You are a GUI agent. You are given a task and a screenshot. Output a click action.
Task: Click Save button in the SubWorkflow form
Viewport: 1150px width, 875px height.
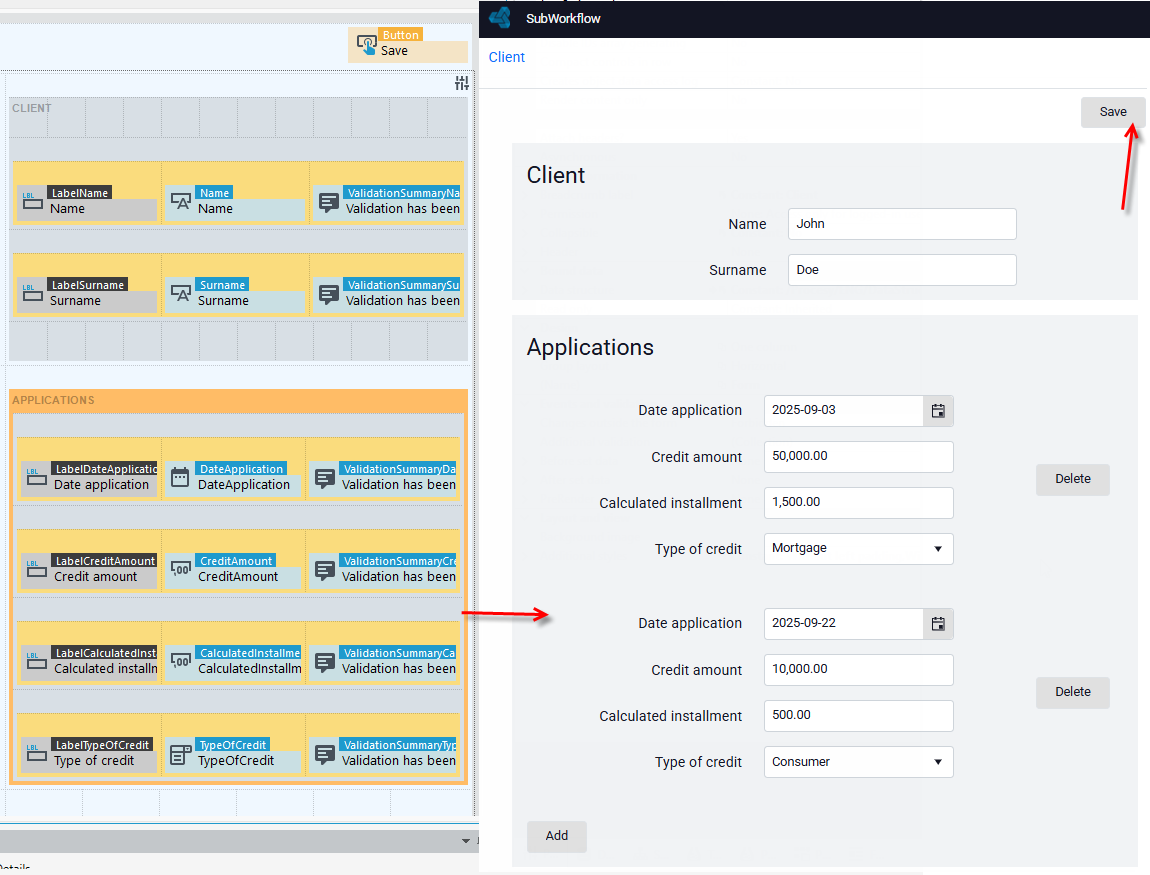point(1113,112)
